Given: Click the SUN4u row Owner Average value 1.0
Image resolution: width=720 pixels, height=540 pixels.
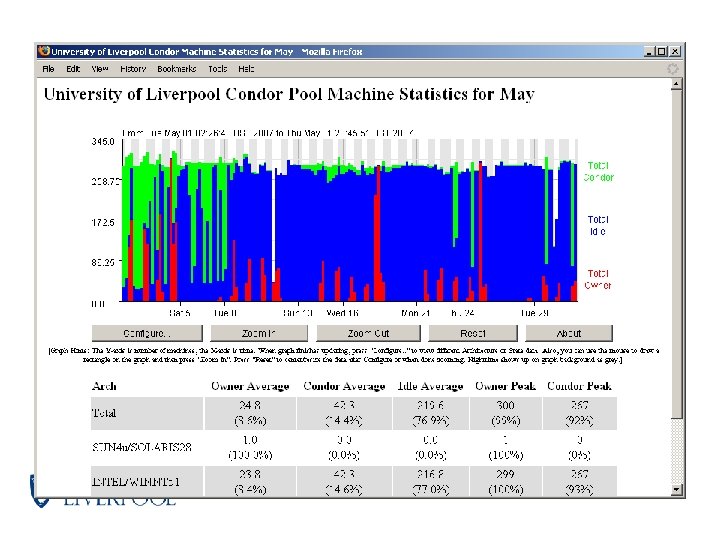Looking at the screenshot, I should (x=250, y=440).
